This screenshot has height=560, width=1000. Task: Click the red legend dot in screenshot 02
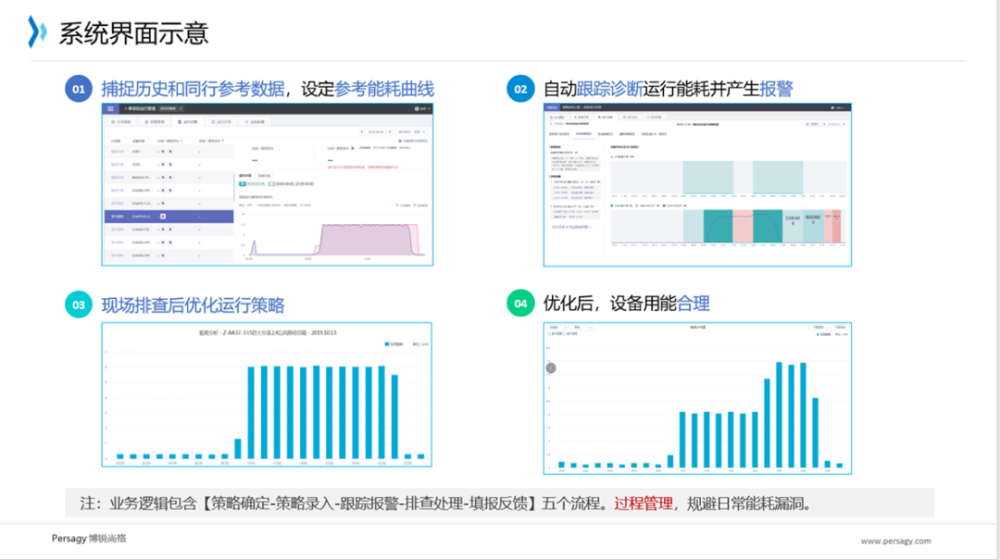click(664, 206)
